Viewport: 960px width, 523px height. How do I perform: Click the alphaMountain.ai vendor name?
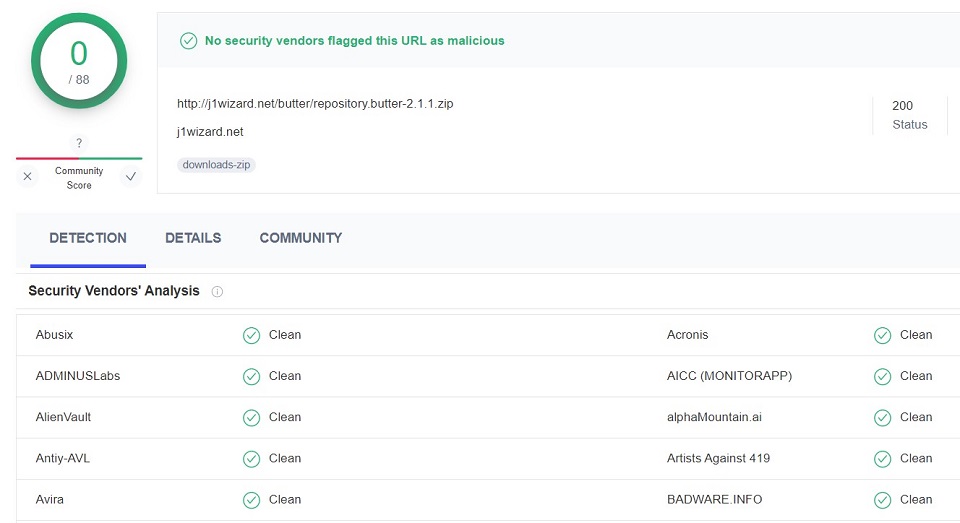pyautogui.click(x=714, y=417)
